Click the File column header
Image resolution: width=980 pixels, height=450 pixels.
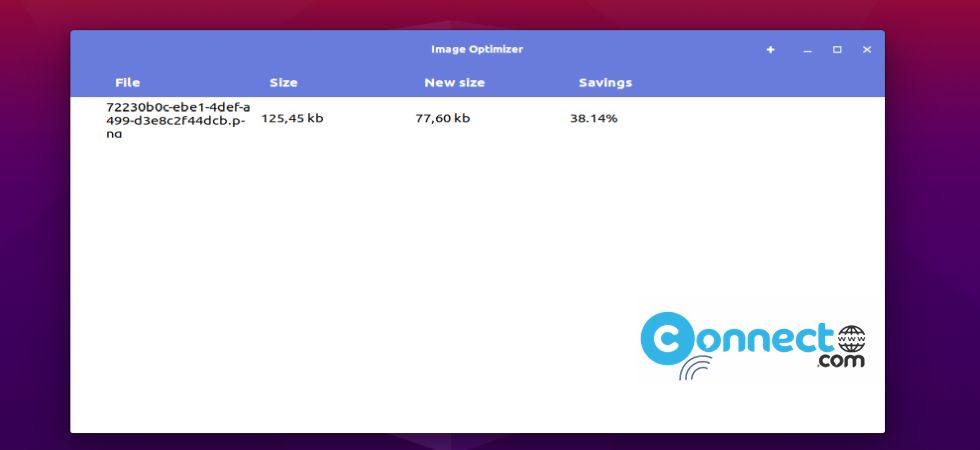coord(128,82)
